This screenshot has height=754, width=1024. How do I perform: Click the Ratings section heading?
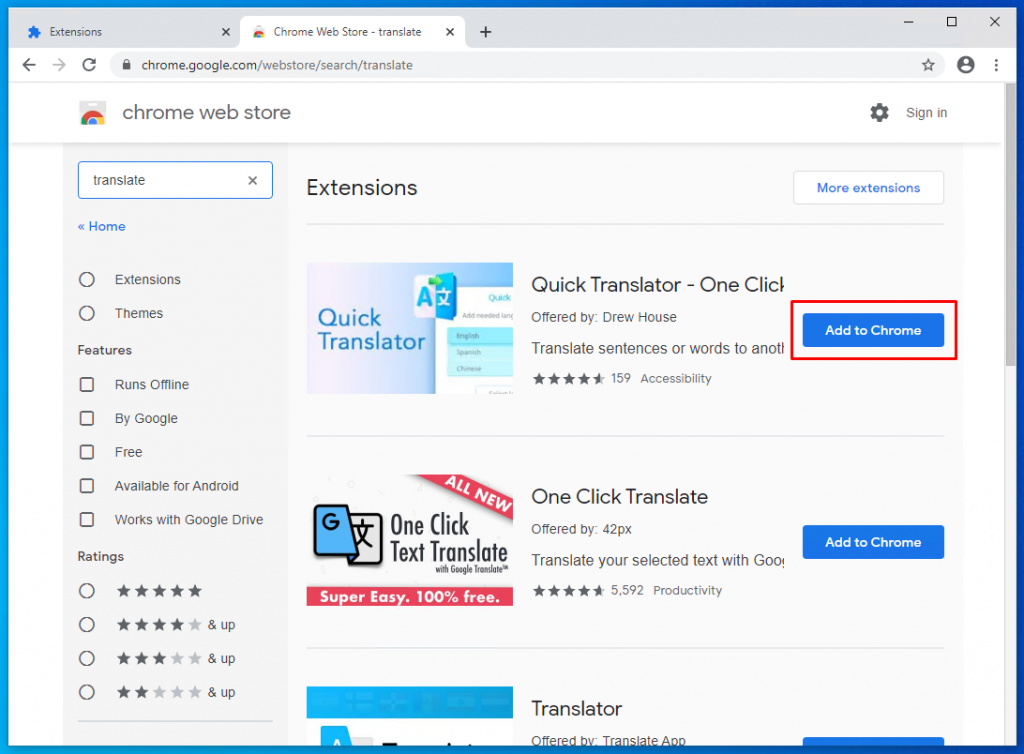(101, 557)
